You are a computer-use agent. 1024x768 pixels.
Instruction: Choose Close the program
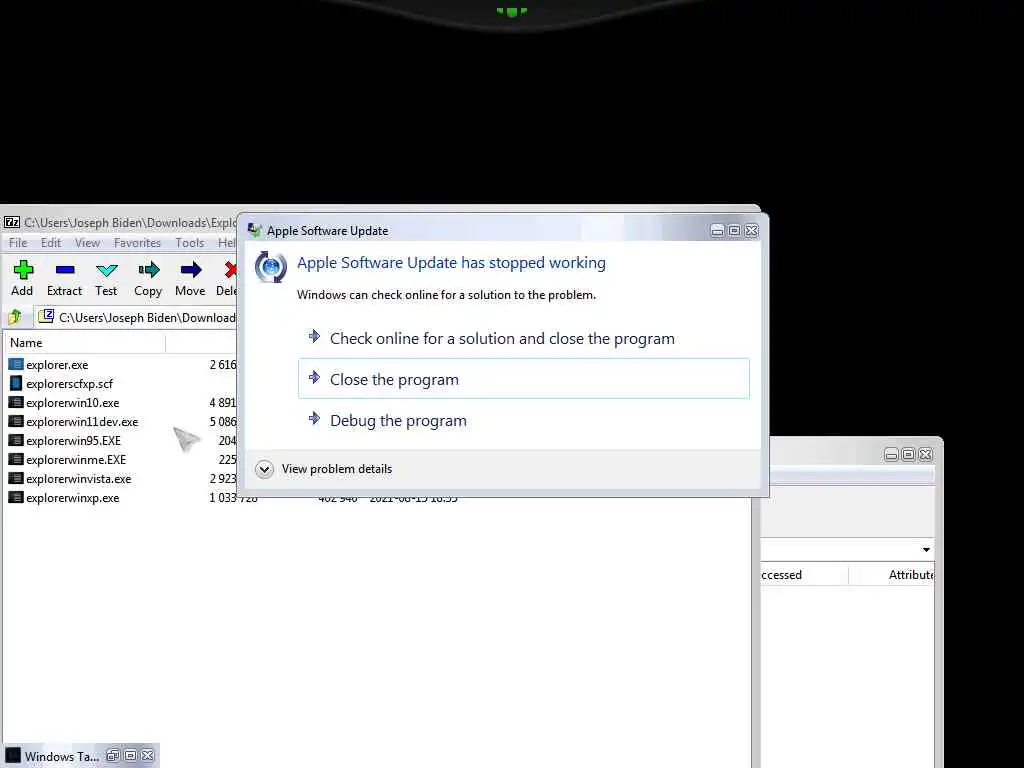(x=524, y=379)
